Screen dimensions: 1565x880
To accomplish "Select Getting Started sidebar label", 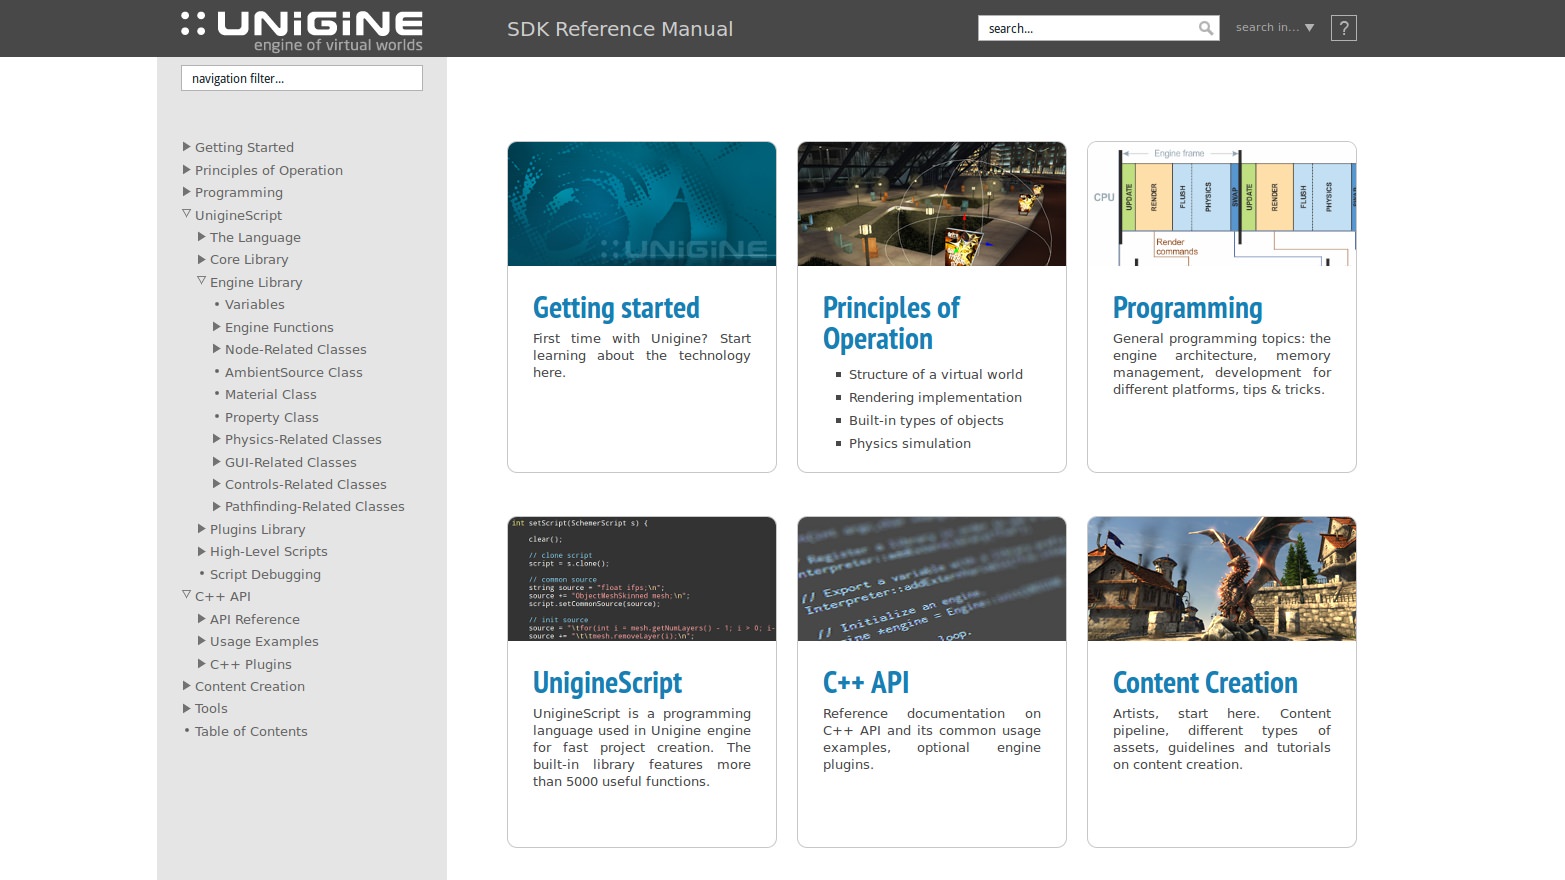I will [244, 147].
